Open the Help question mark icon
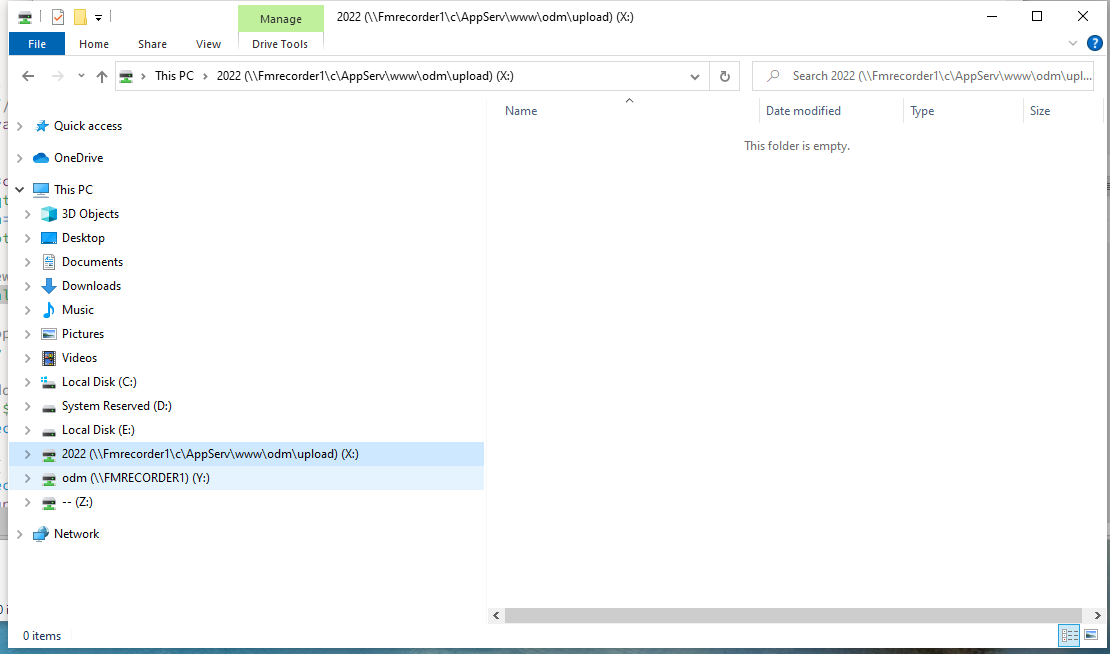The width and height of the screenshot is (1110, 654). coord(1094,44)
